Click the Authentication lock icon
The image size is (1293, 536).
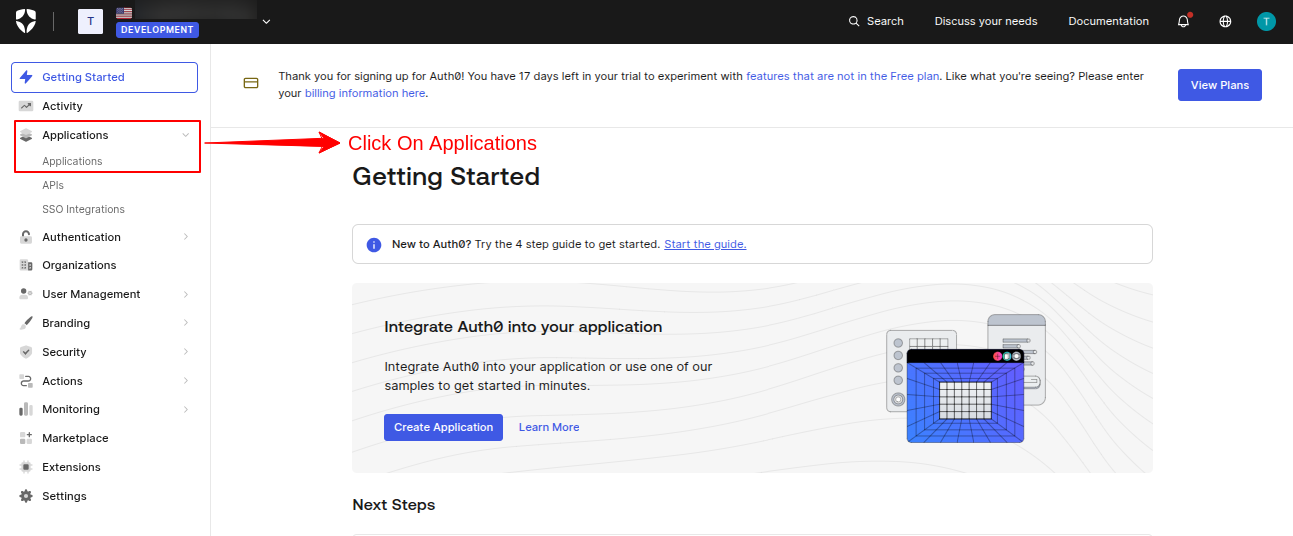pyautogui.click(x=26, y=237)
